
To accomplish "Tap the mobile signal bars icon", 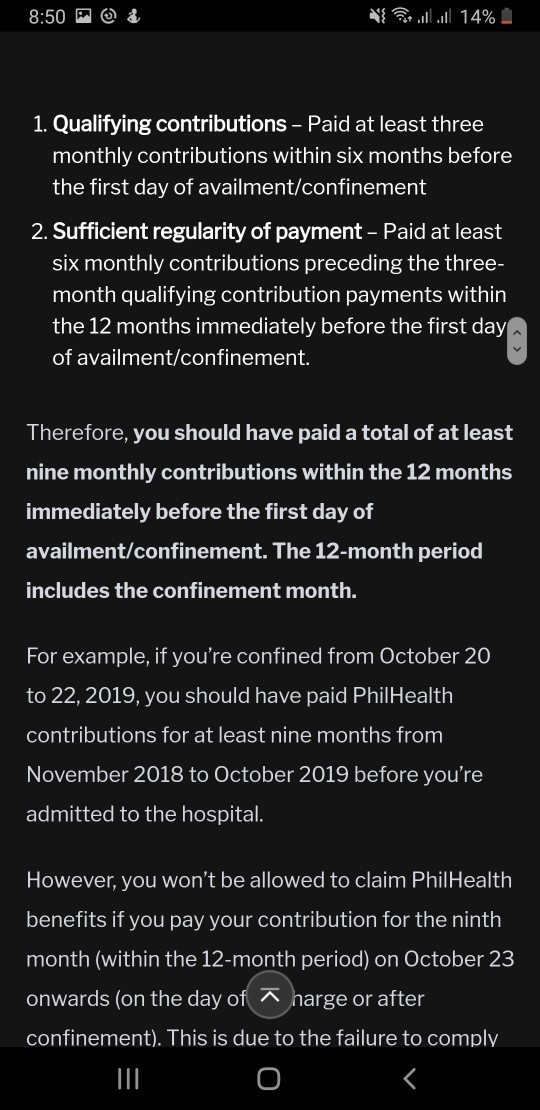I will pos(434,17).
